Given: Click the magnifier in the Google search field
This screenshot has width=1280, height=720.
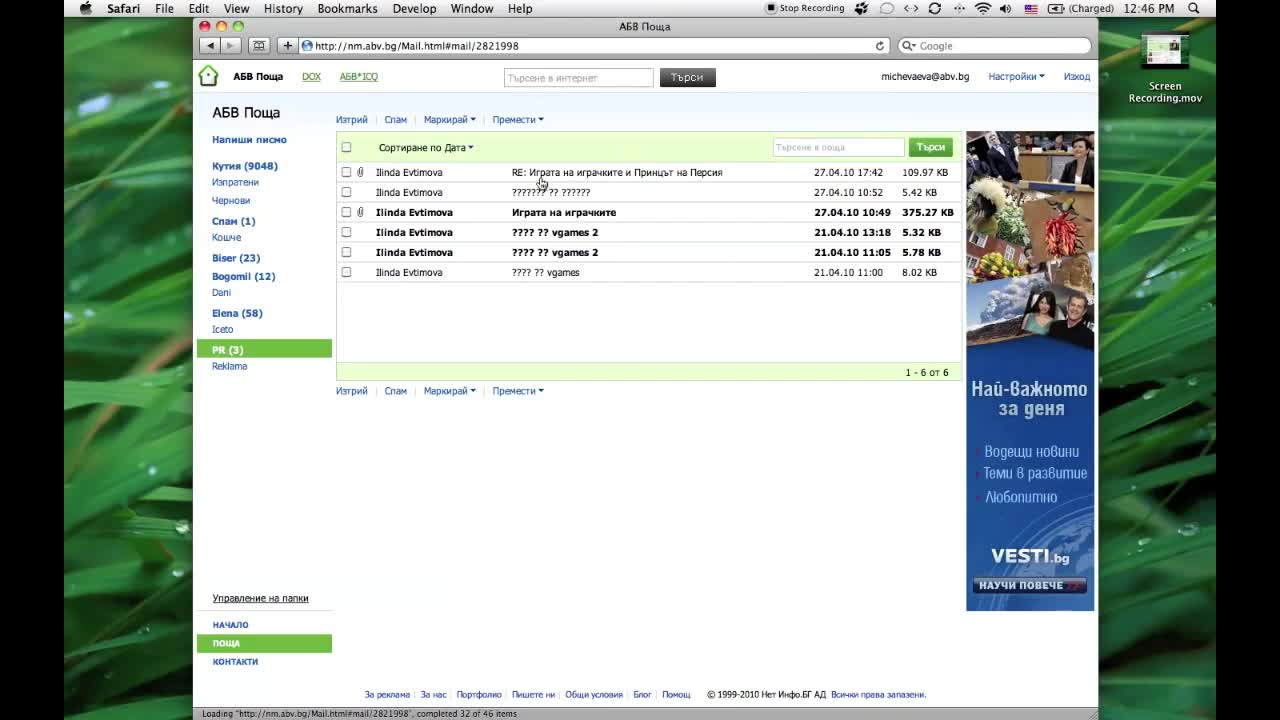Looking at the screenshot, I should 908,46.
